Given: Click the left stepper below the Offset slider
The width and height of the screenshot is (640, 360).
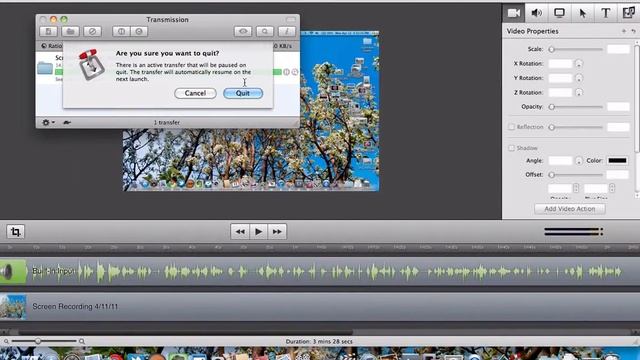Looking at the screenshot, I should 576,188.
